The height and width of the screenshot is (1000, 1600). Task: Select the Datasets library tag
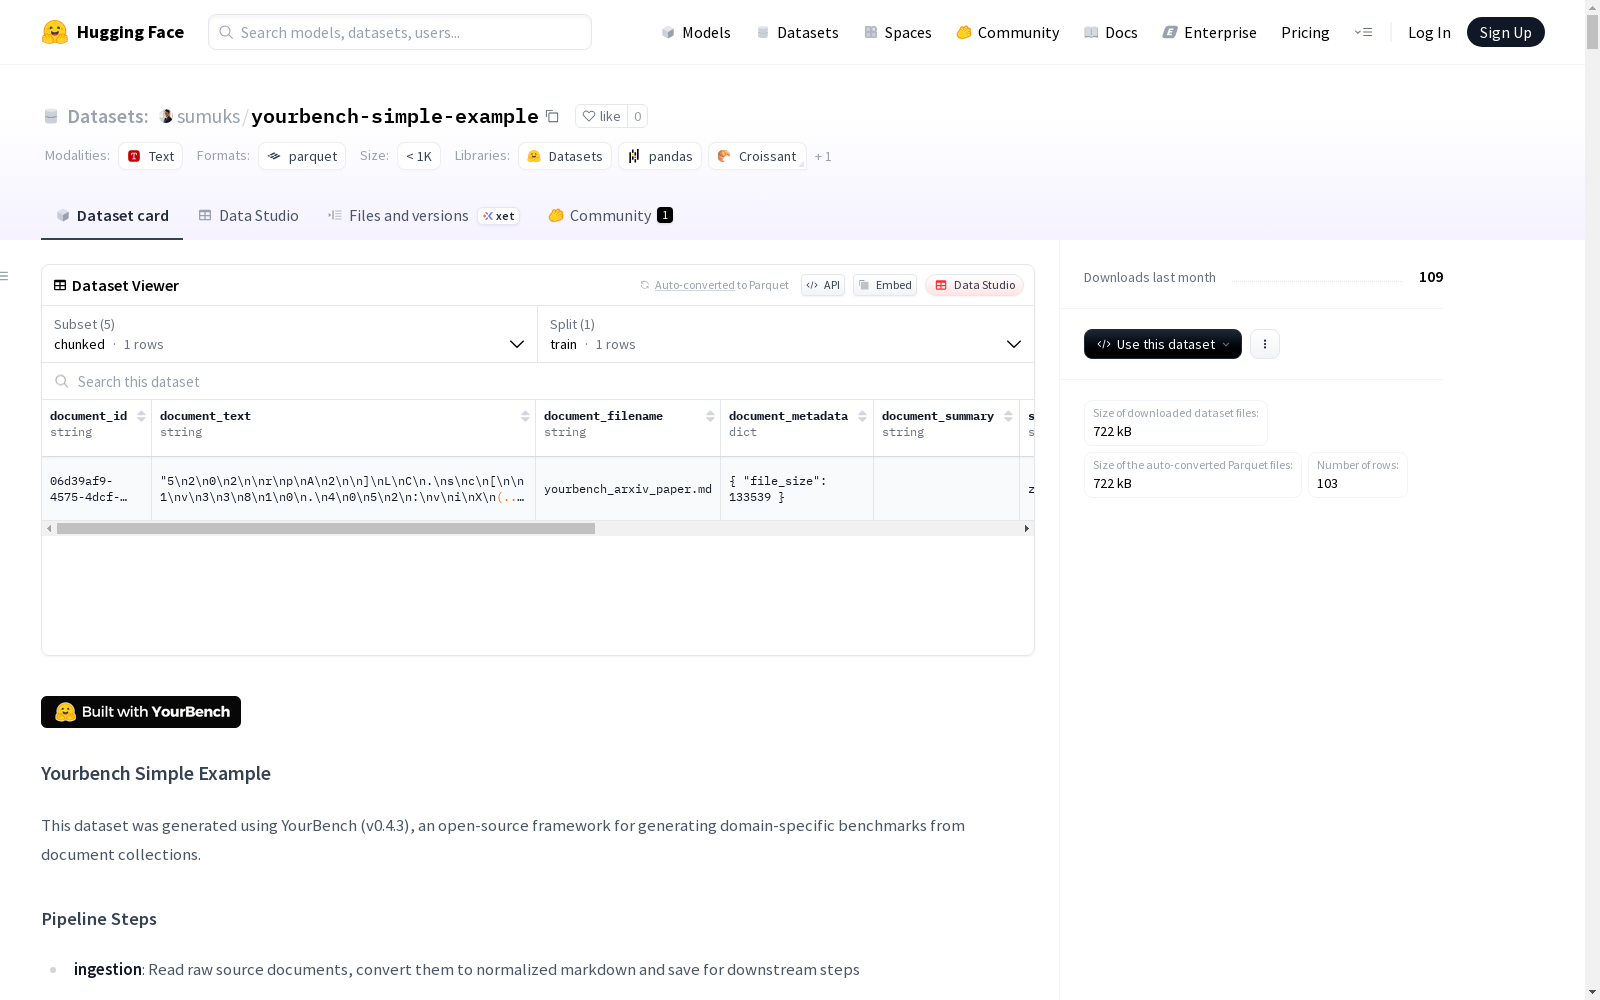point(565,156)
